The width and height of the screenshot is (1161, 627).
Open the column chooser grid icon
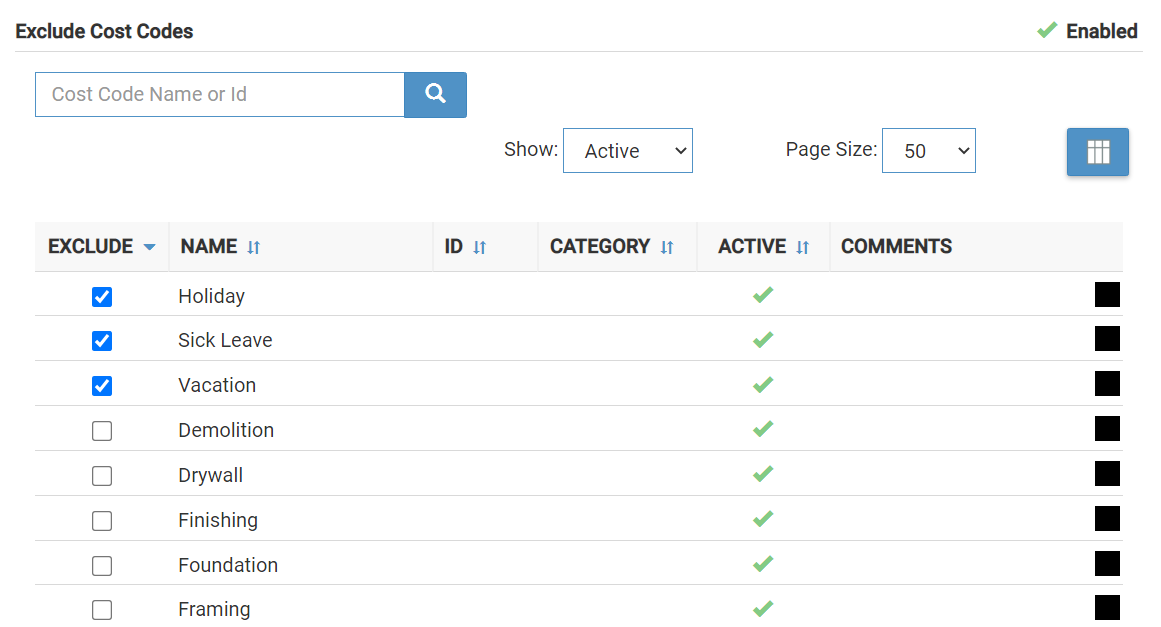click(x=1097, y=152)
